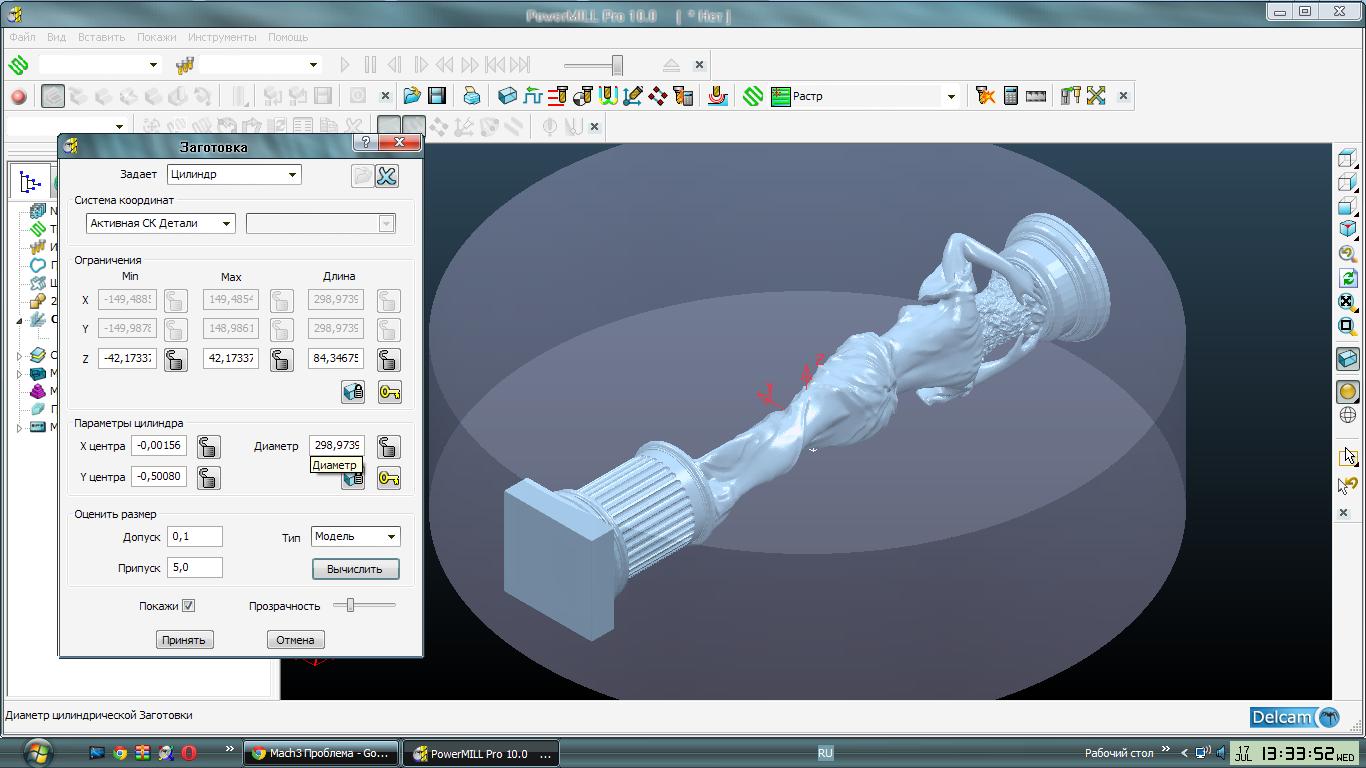Toggle lock for Z Длина value
Viewport: 1366px width, 768px height.
[388, 359]
